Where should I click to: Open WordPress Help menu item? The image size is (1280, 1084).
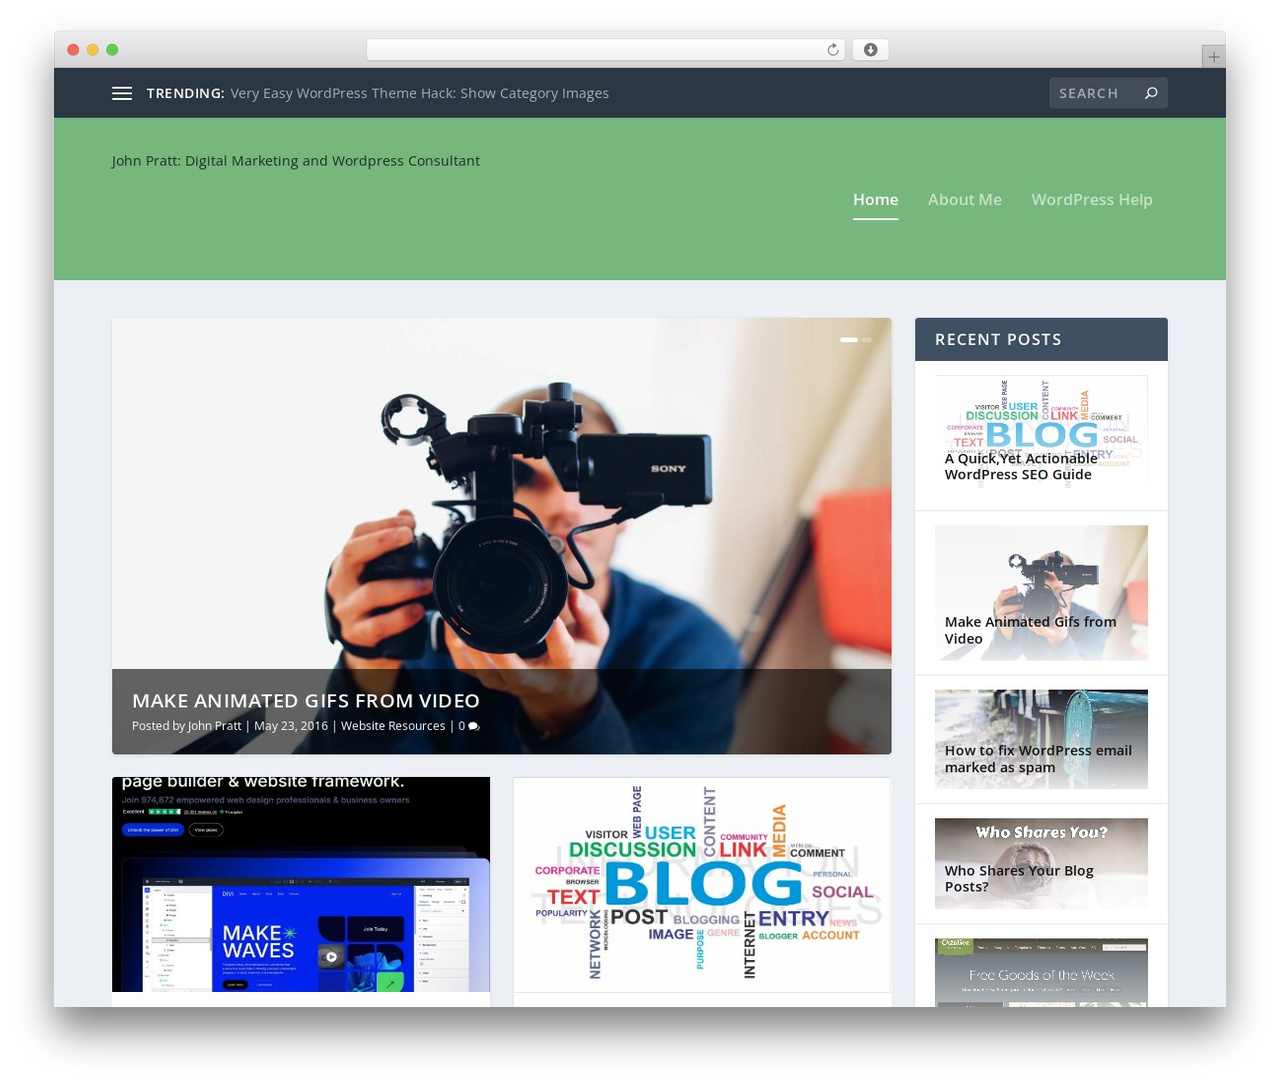pos(1092,199)
